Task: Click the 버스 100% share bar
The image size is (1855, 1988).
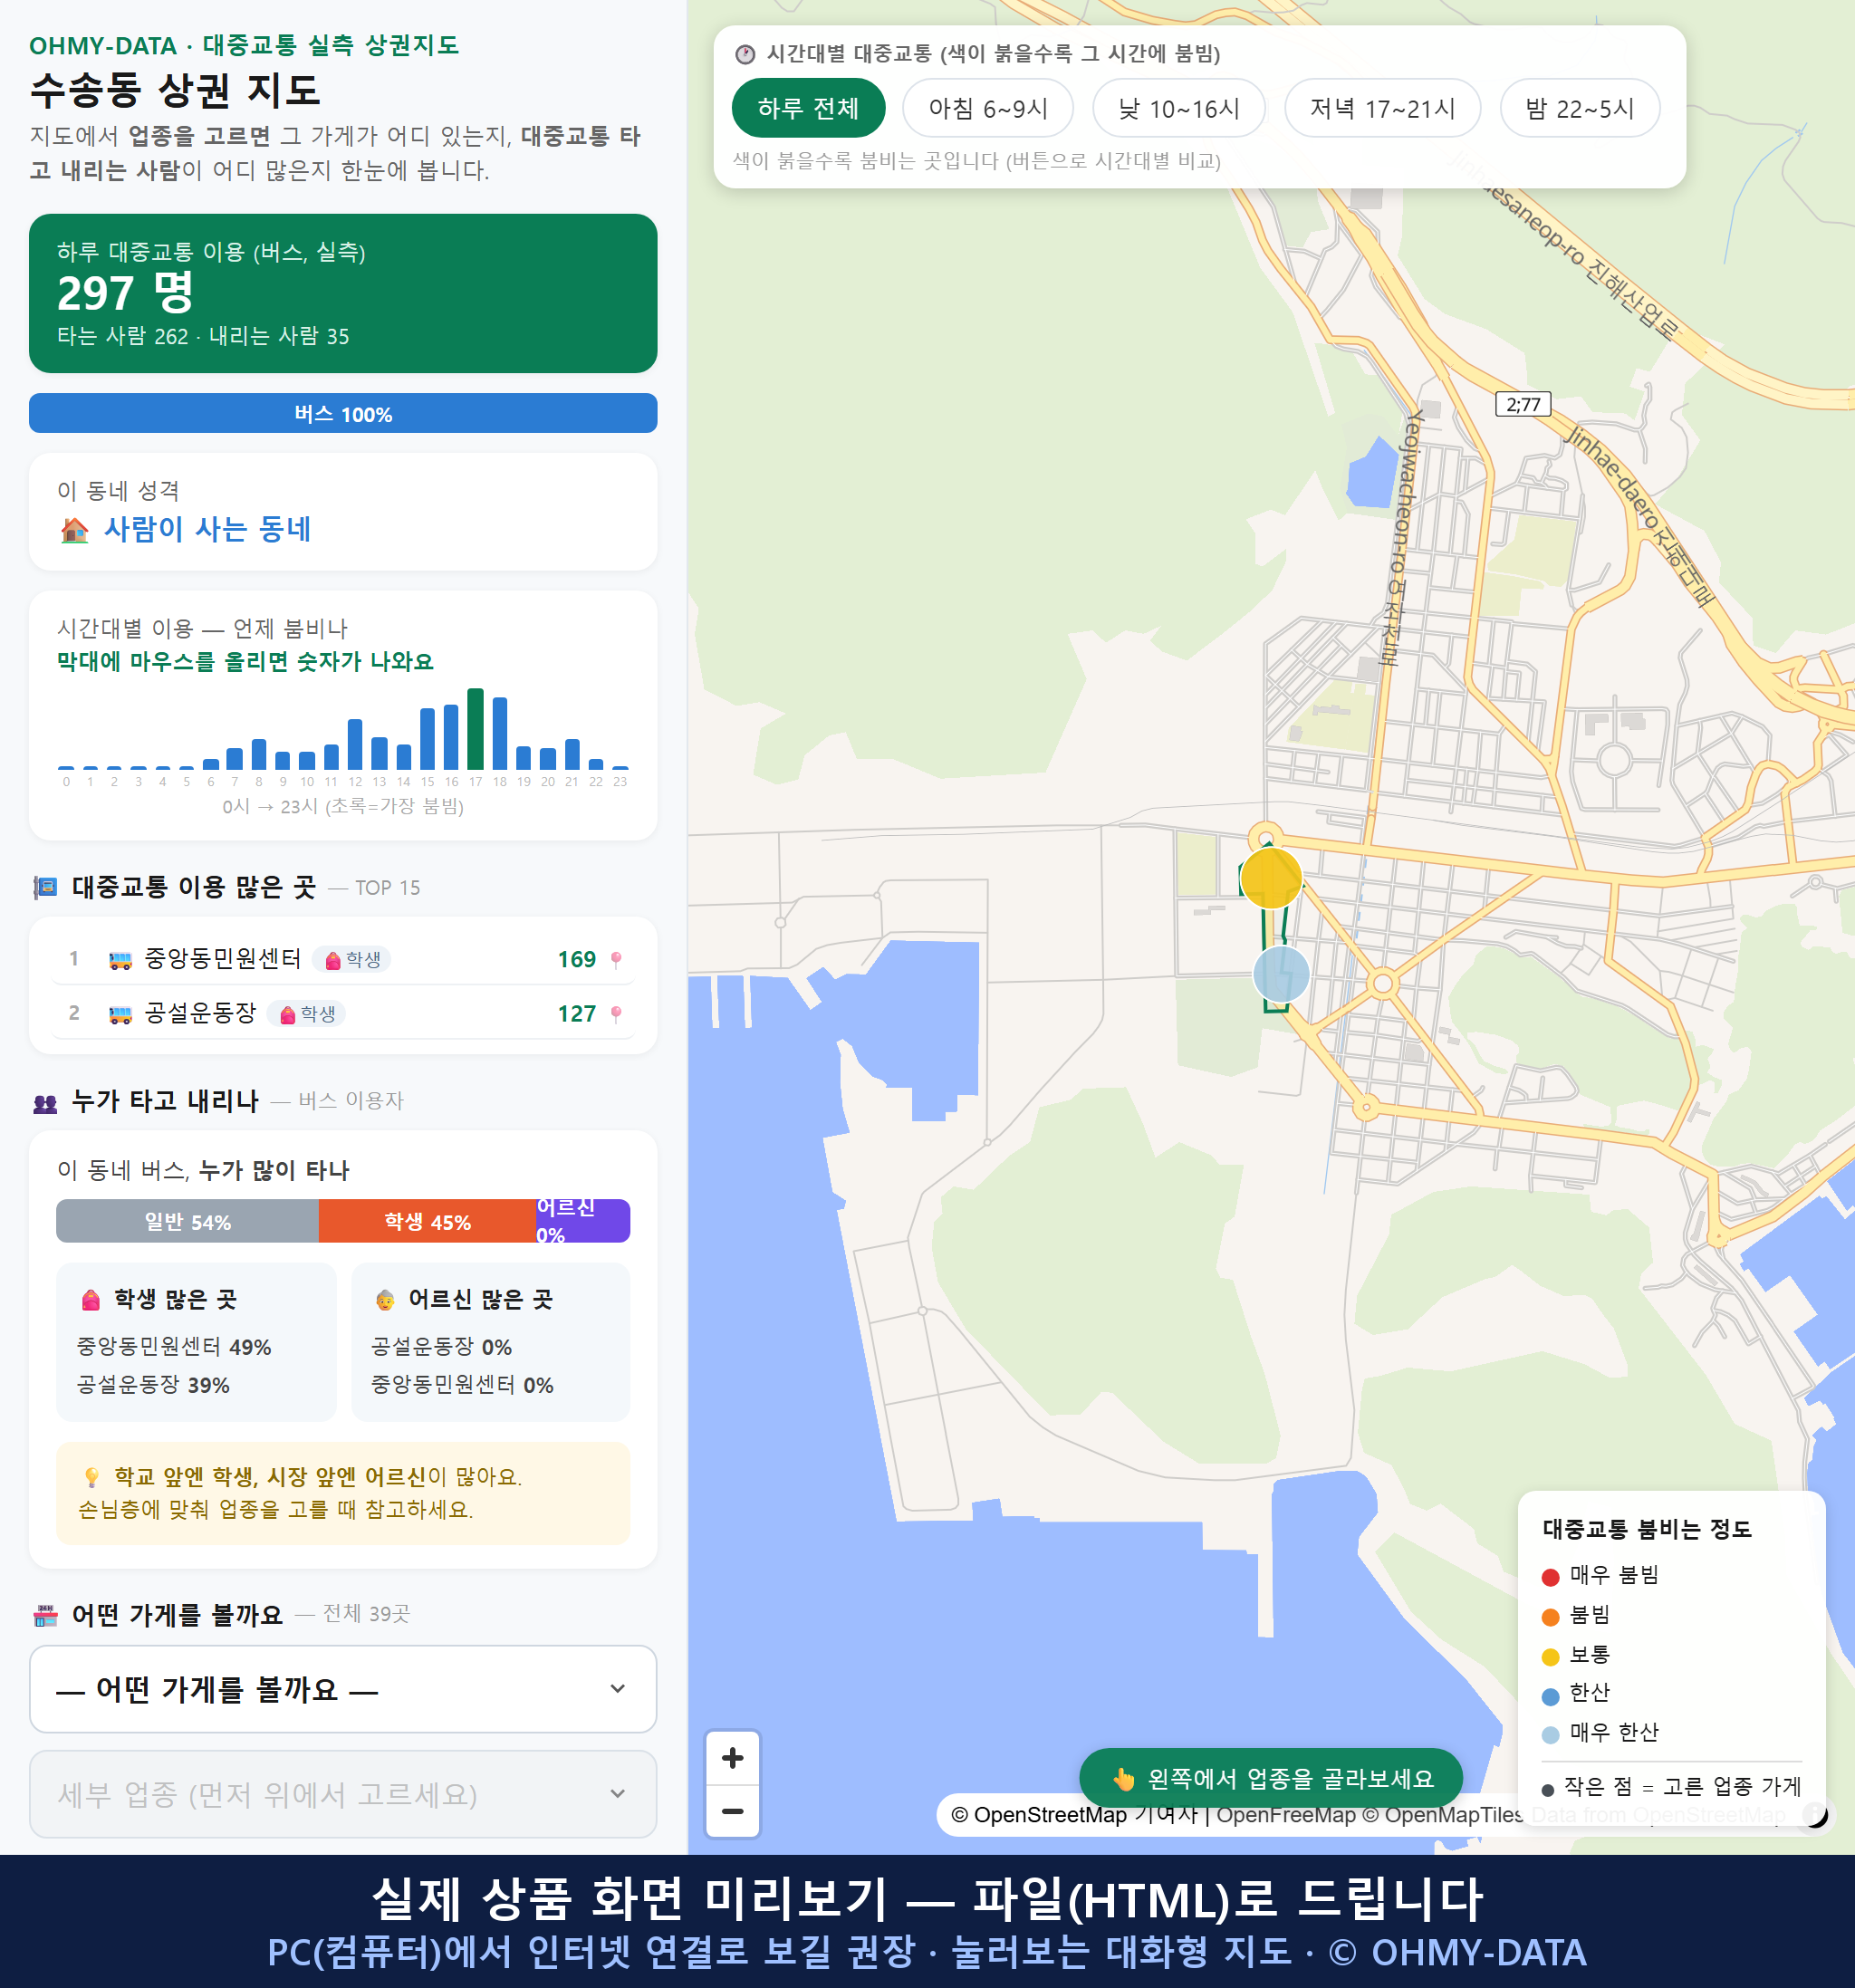Action: (343, 413)
